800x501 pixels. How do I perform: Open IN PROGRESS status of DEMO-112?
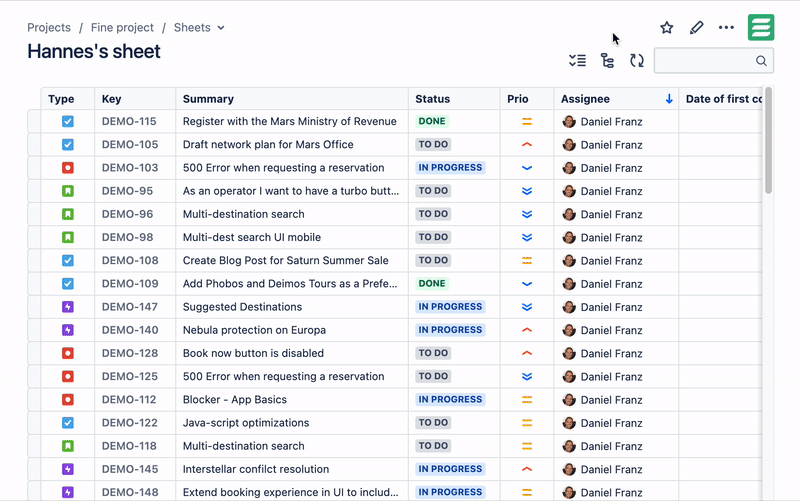click(x=450, y=399)
